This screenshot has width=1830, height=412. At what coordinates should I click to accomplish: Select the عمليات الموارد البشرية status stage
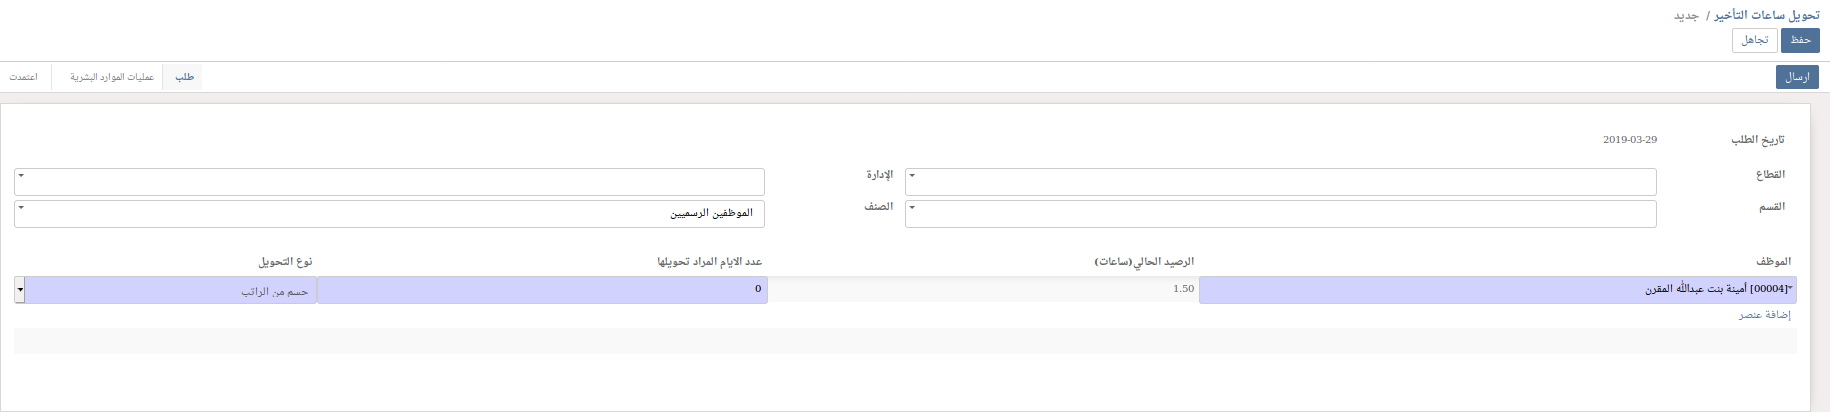pyautogui.click(x=112, y=77)
